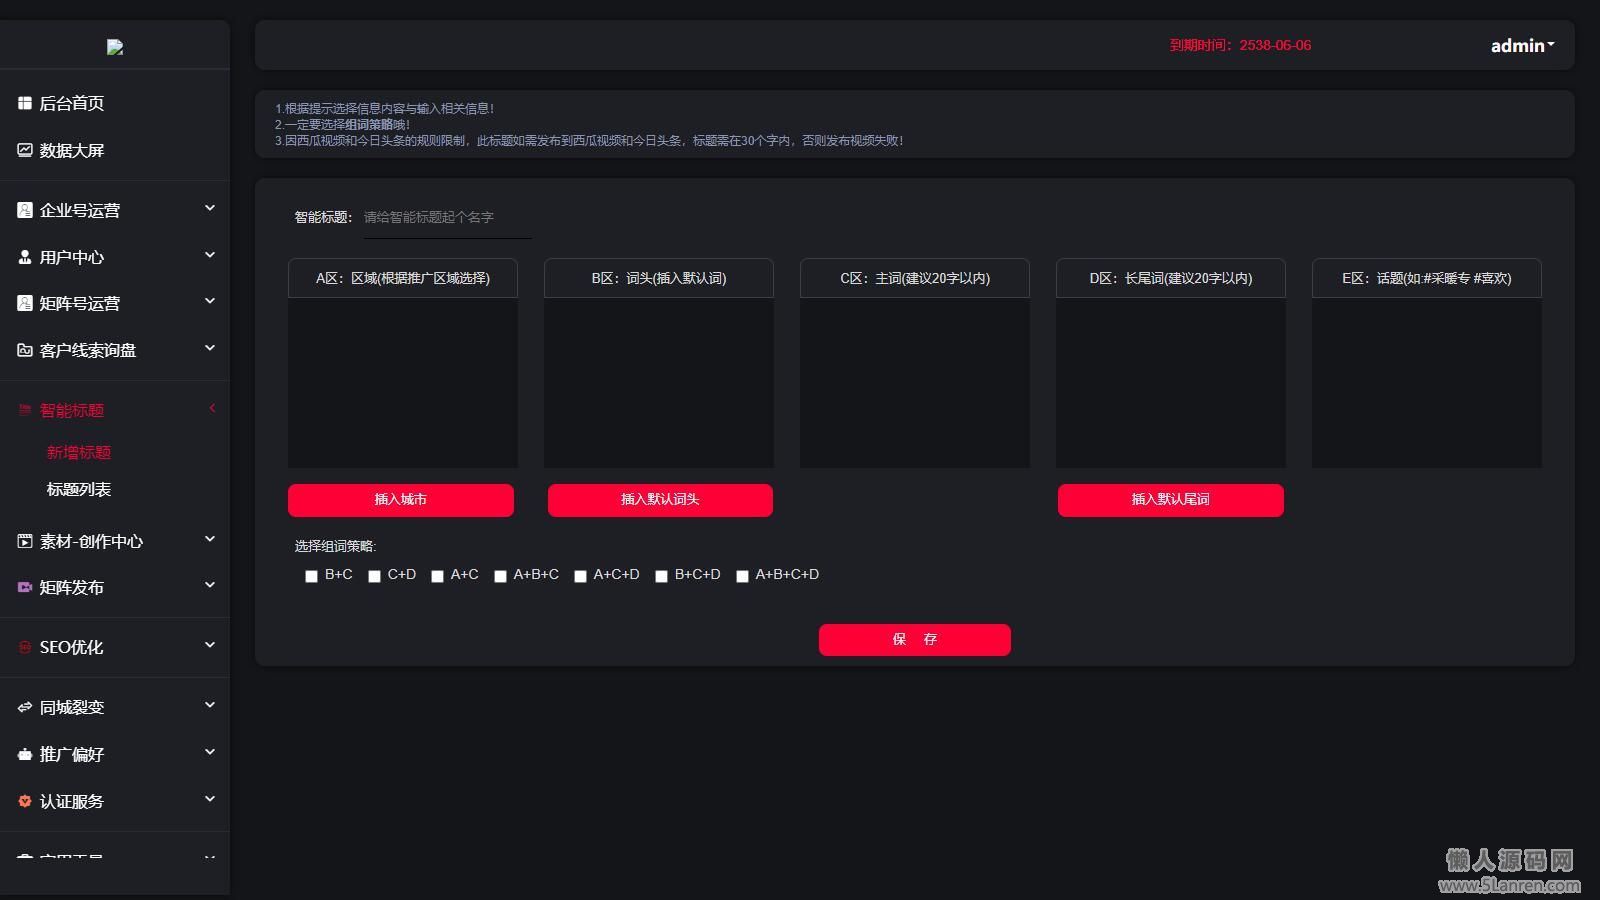The width and height of the screenshot is (1600, 900).
Task: Tick the A+B+C+D strategy checkbox
Action: click(x=742, y=576)
